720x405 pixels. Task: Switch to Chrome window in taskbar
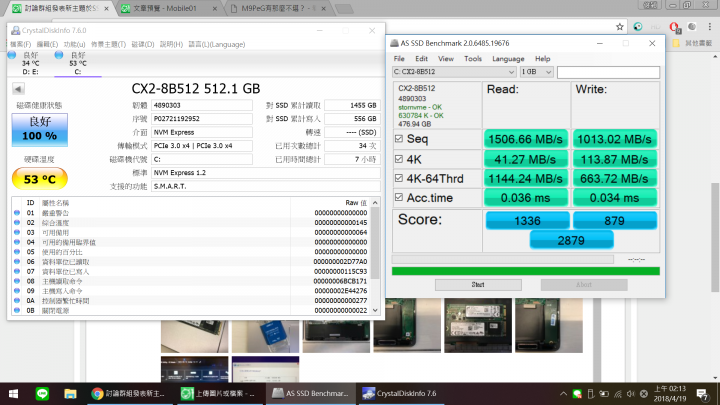(x=130, y=394)
